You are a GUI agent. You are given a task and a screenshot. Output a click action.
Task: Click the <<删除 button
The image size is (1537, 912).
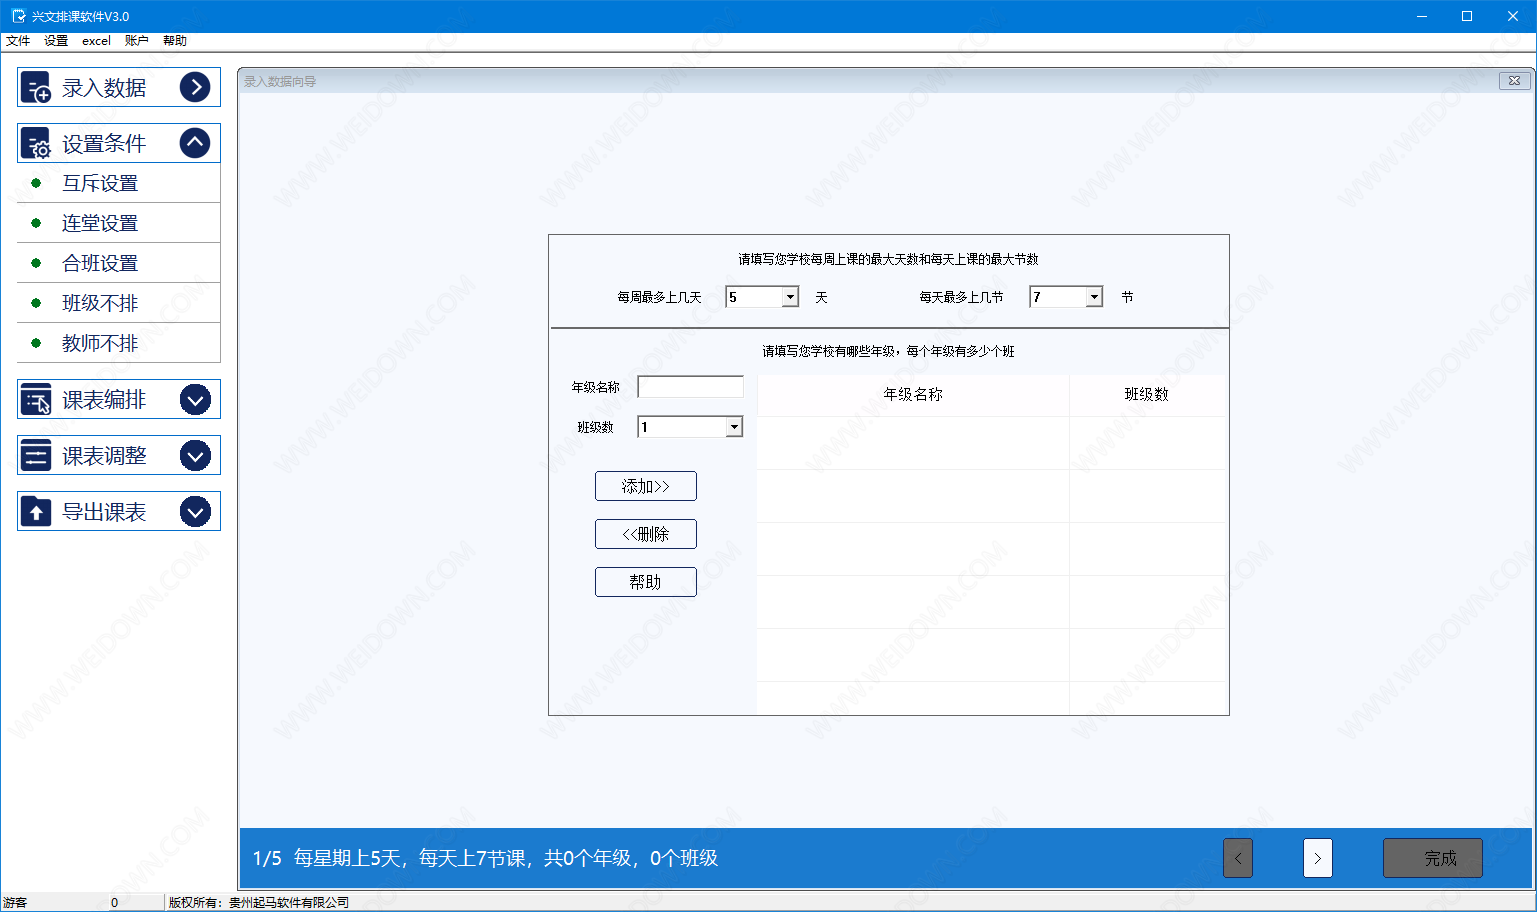[x=646, y=534]
